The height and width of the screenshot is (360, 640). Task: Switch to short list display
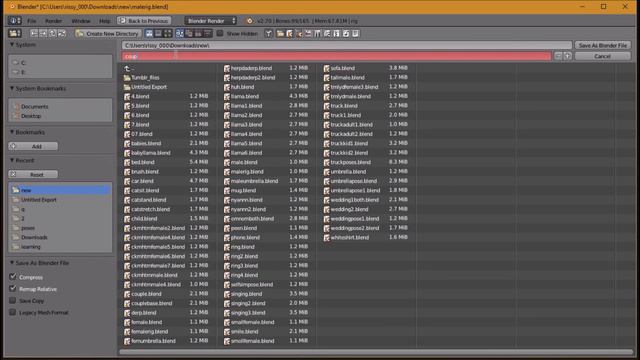(x=149, y=33)
